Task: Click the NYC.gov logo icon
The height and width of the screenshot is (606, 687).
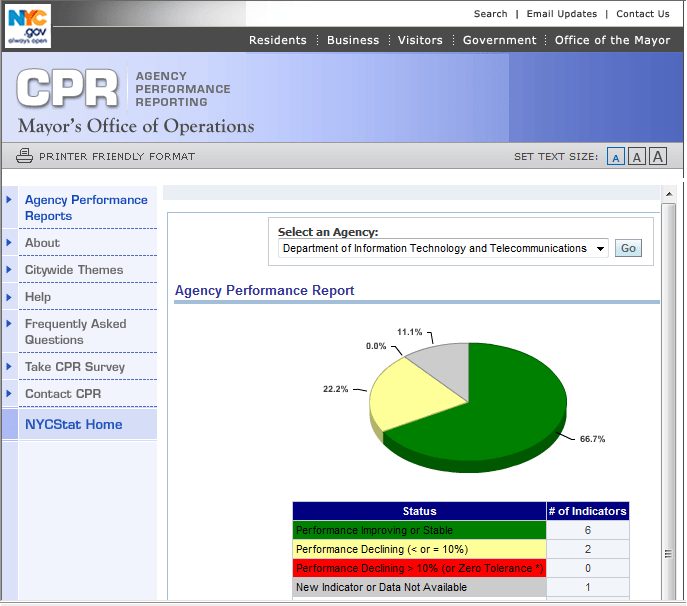Action: tap(27, 25)
